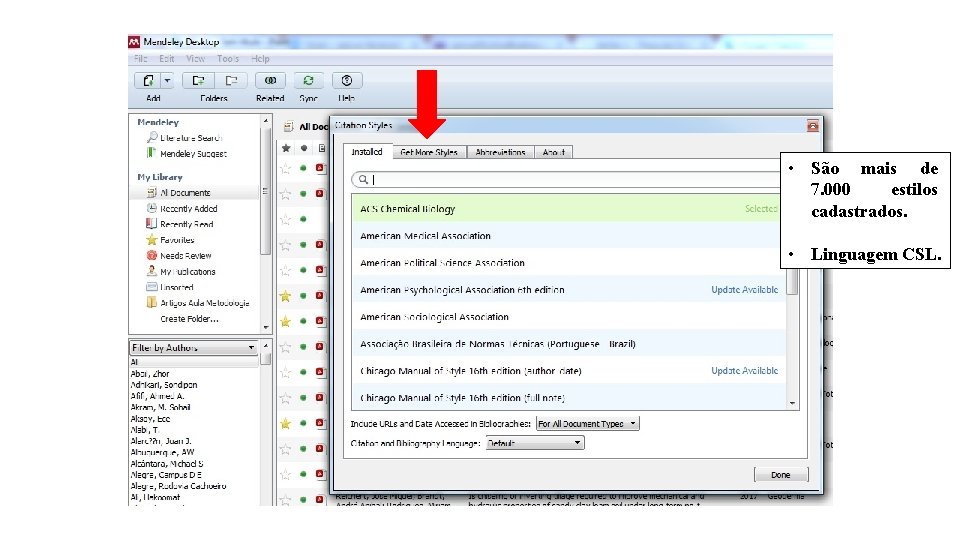Filter by author Albuquerque, AW

coord(162,452)
